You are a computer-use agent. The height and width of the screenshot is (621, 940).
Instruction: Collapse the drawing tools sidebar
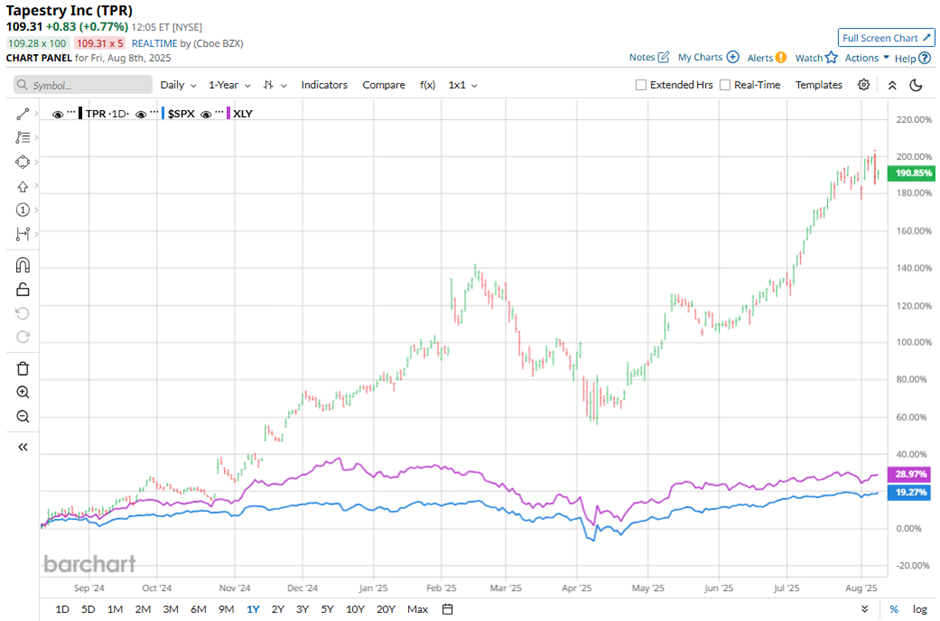[x=23, y=447]
